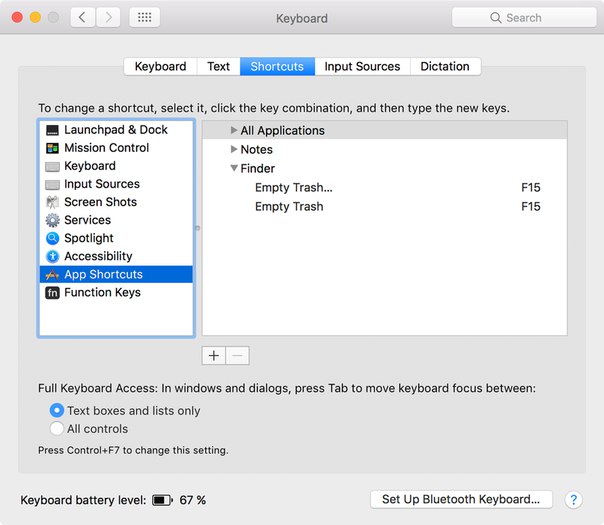Show all preferences grid button
This screenshot has width=604, height=525.
143,18
